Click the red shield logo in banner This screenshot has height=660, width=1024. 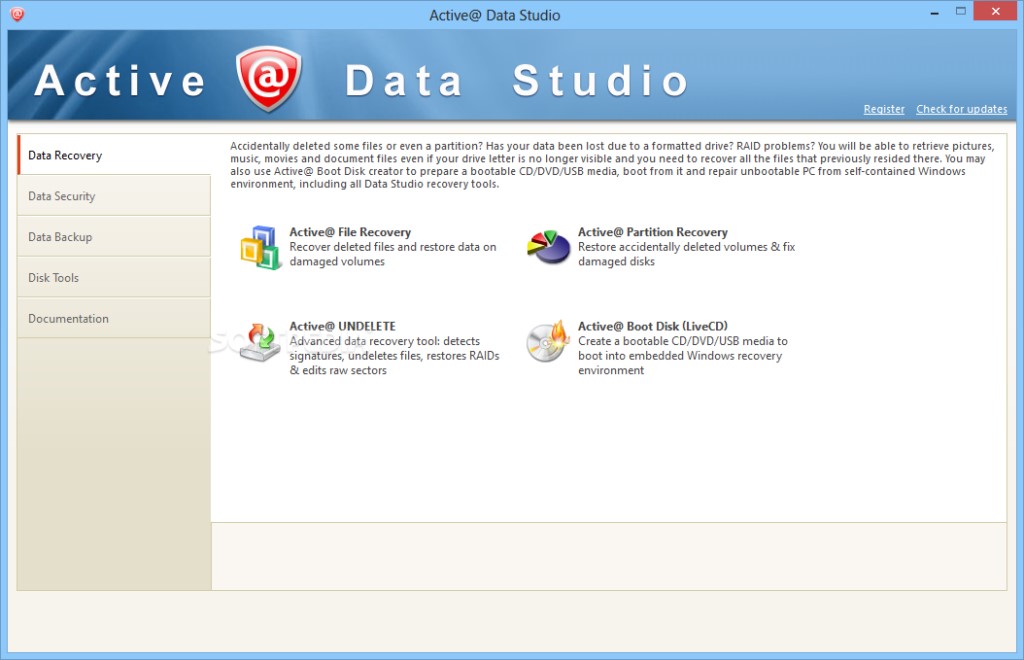[x=268, y=78]
